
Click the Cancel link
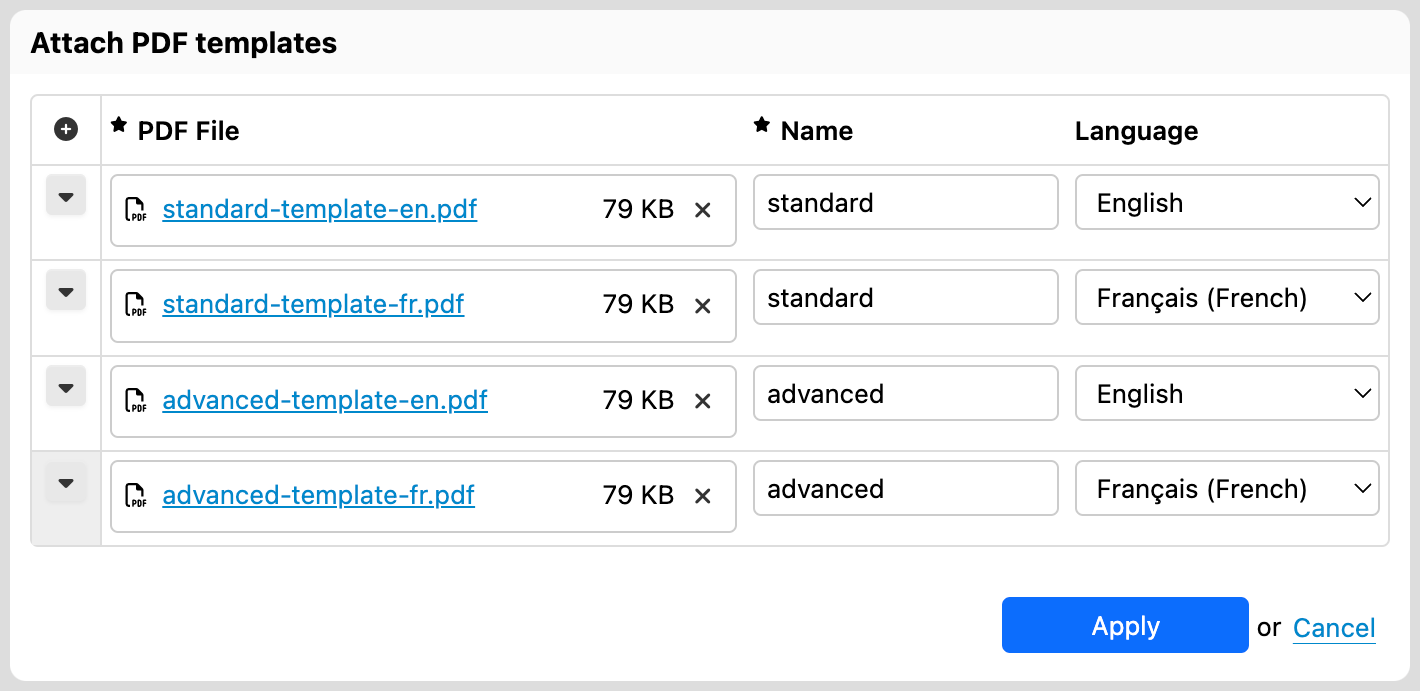(1334, 628)
